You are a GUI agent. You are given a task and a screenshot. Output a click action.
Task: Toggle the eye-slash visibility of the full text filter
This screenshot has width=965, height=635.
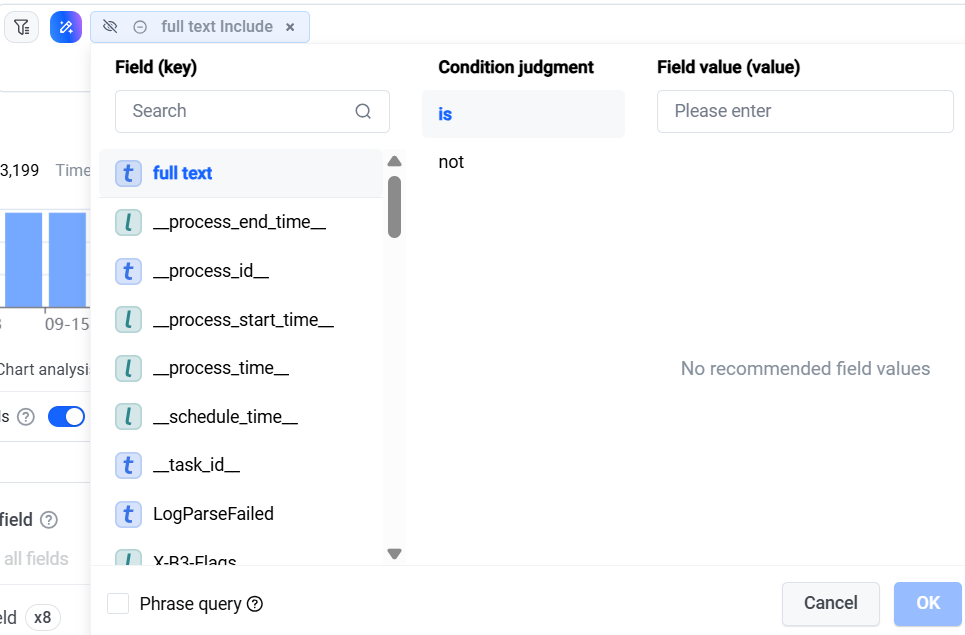click(x=110, y=26)
